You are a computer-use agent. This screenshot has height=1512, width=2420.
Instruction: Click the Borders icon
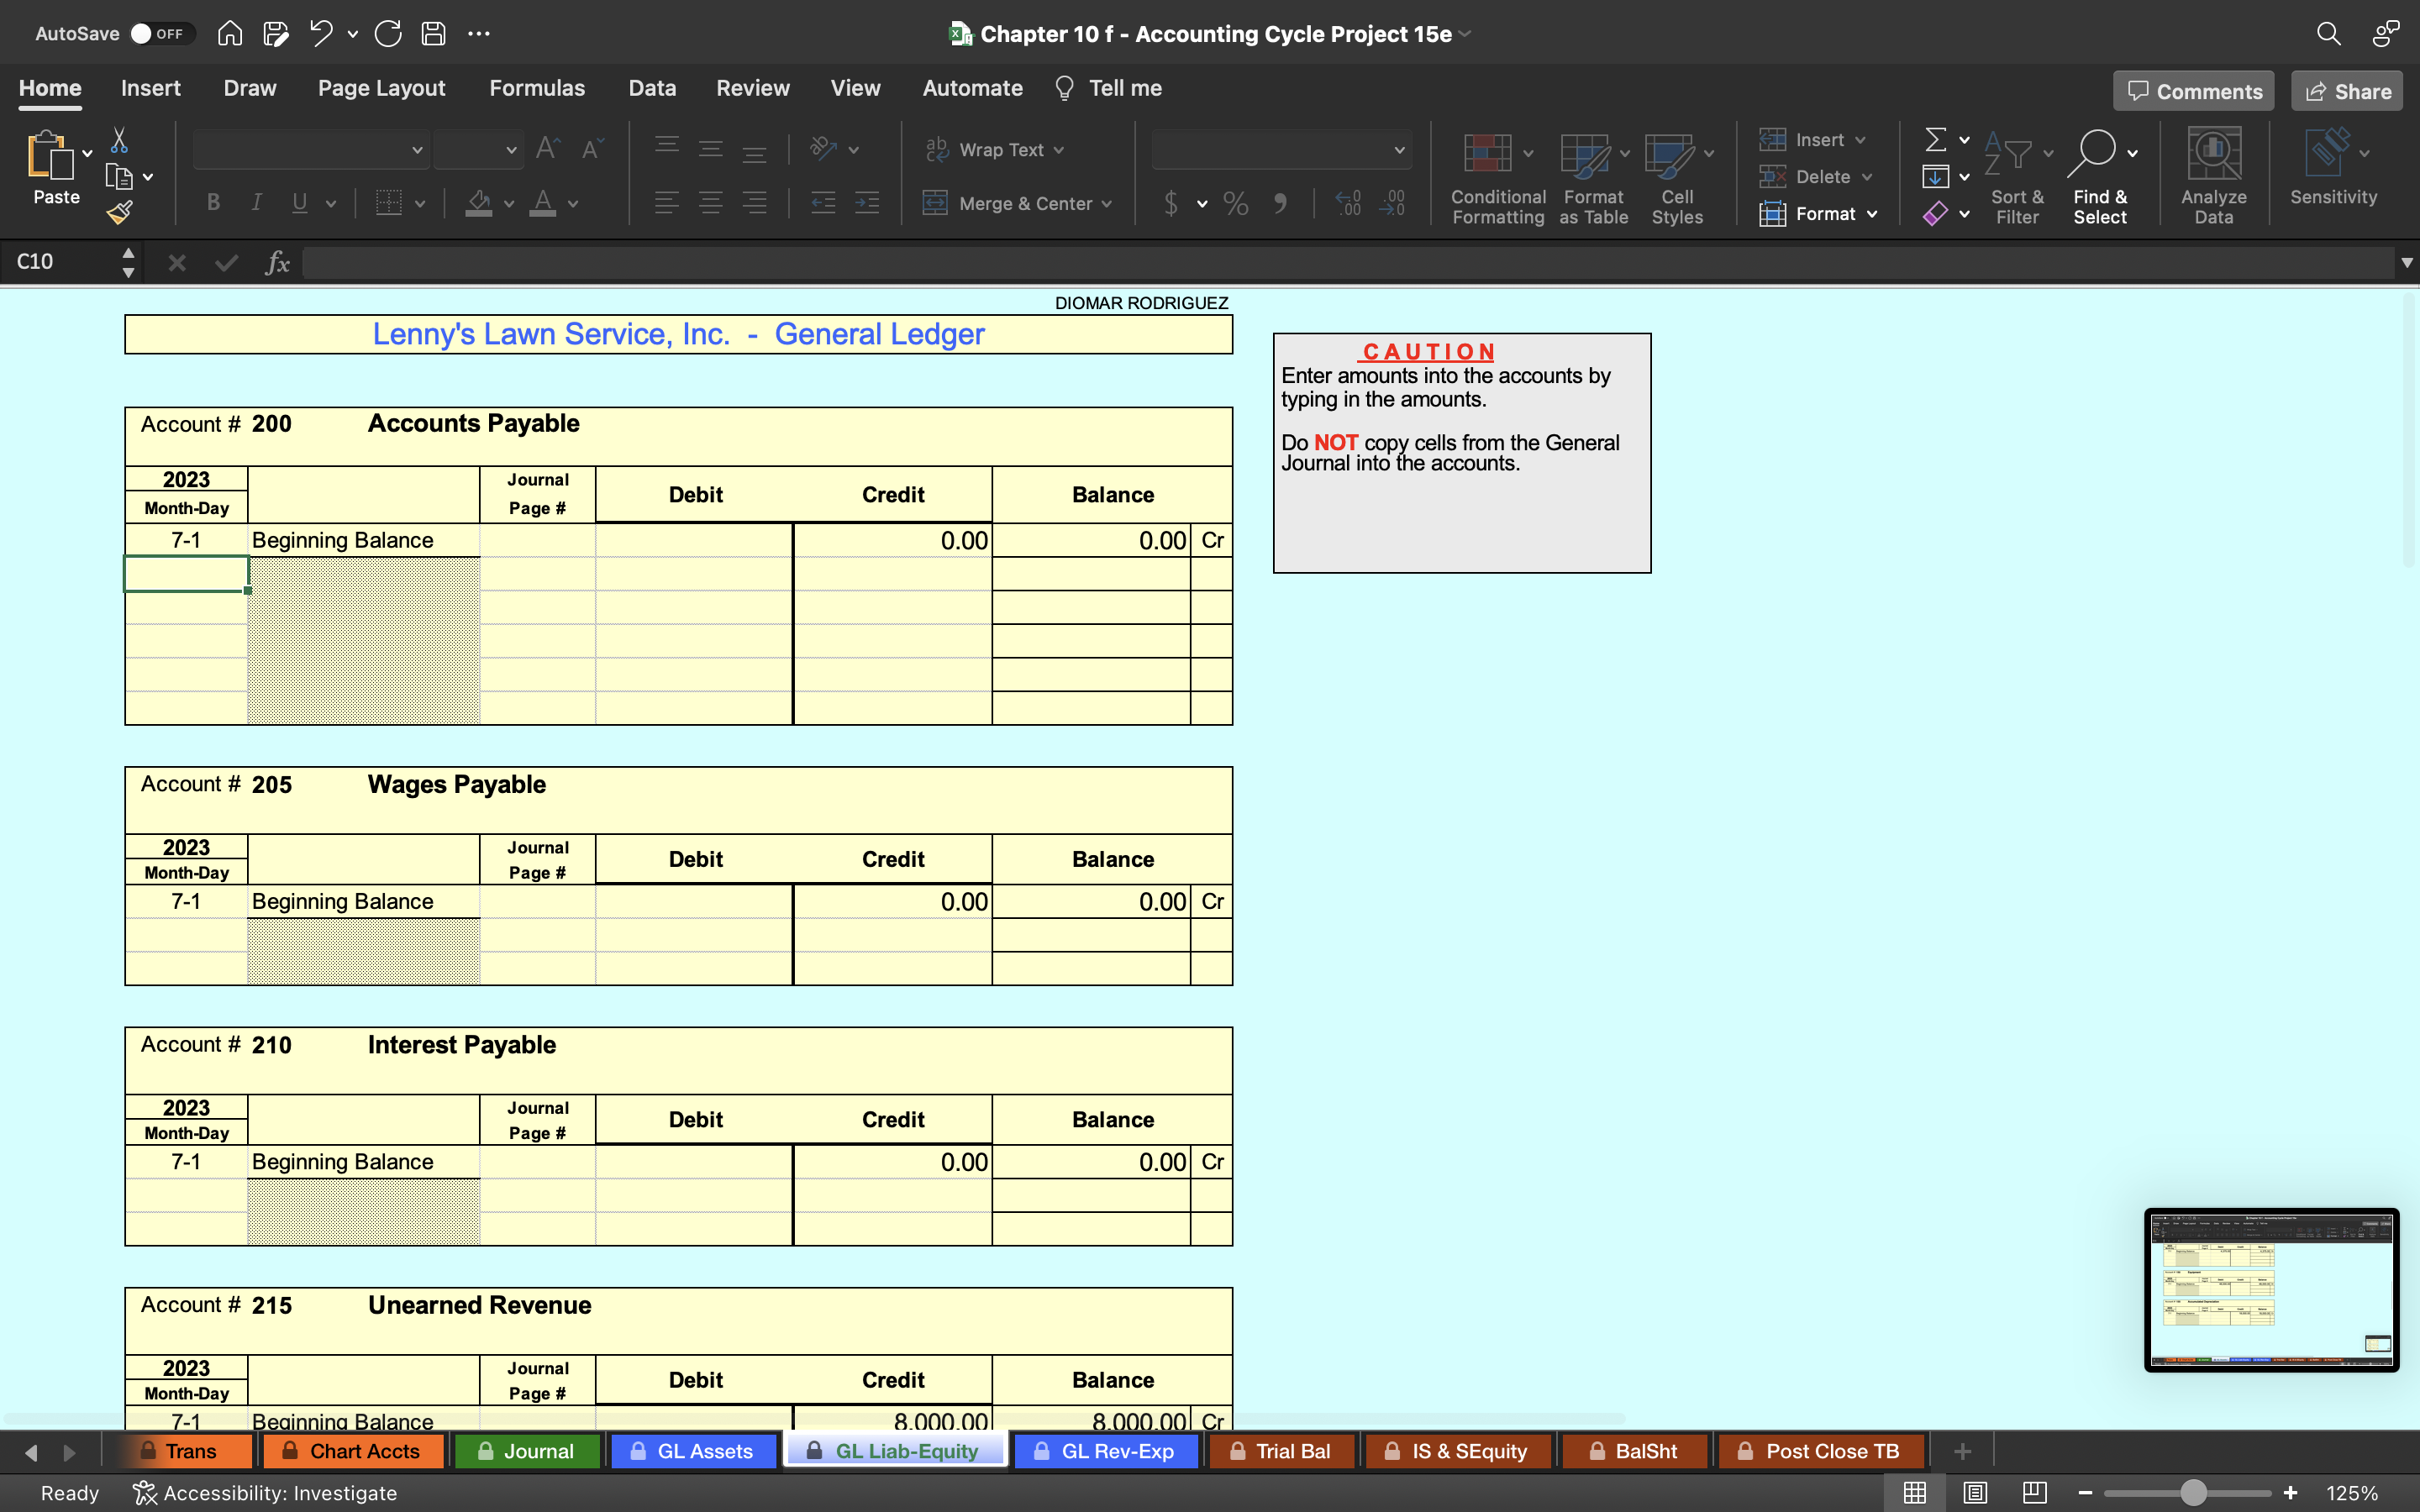pyautogui.click(x=388, y=203)
